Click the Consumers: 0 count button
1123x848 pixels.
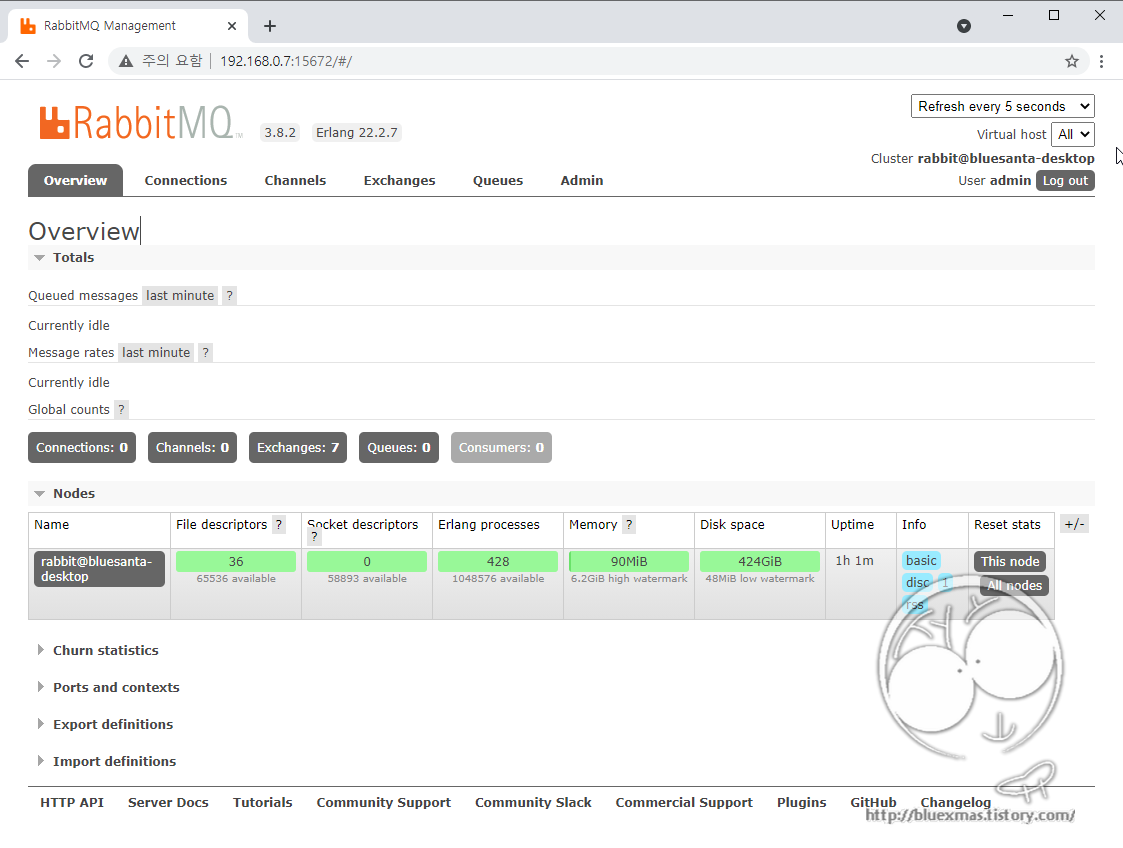point(501,448)
